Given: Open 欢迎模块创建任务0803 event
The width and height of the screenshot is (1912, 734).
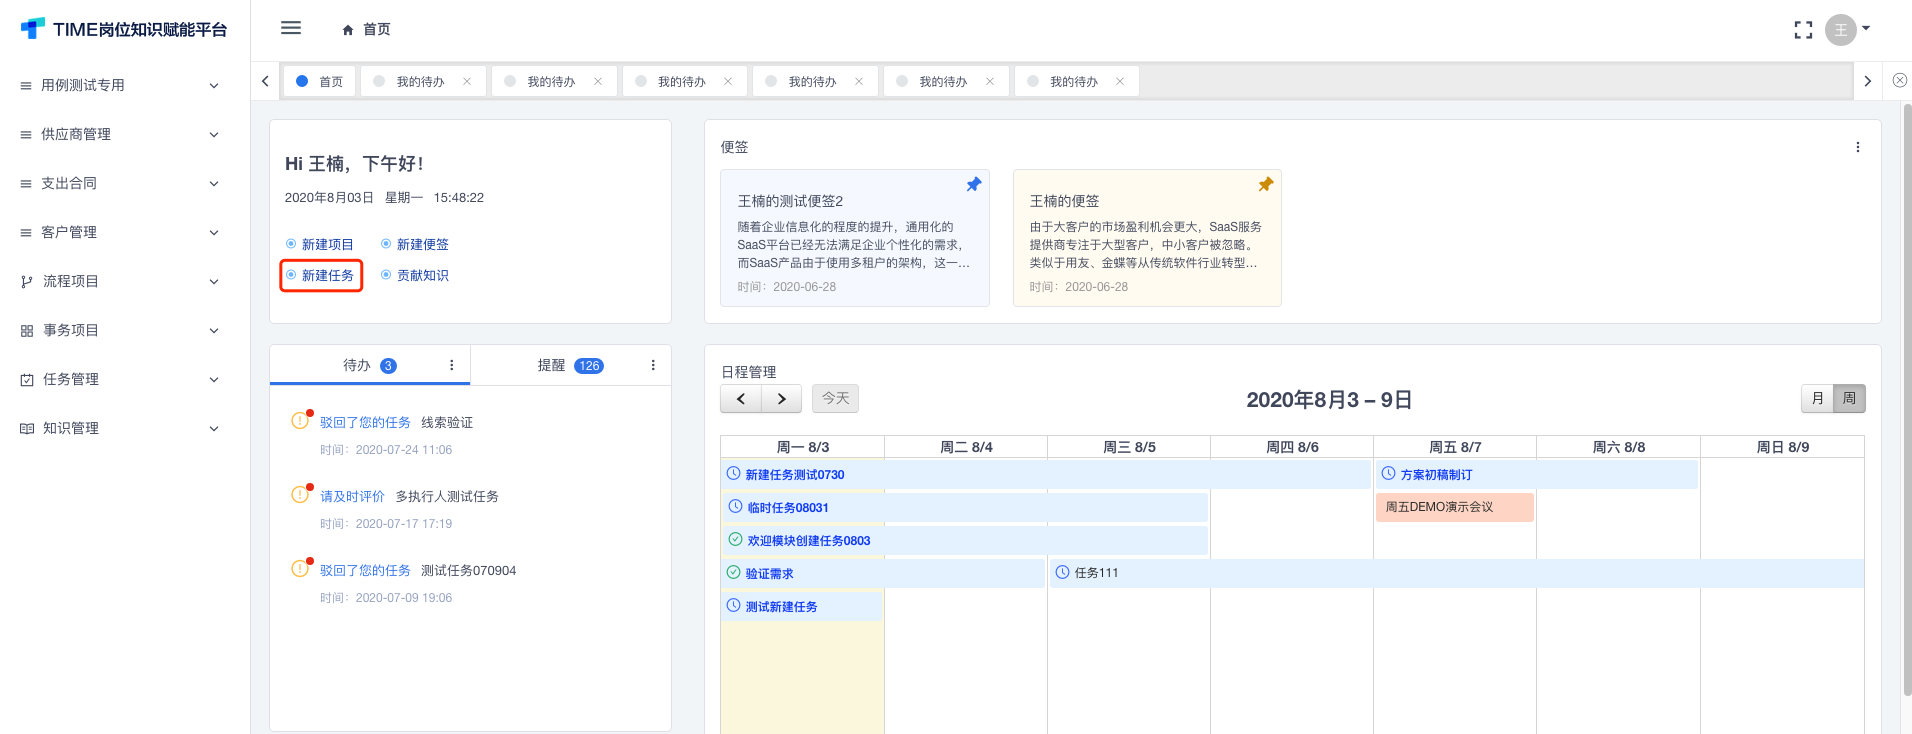Looking at the screenshot, I should click(x=965, y=541).
